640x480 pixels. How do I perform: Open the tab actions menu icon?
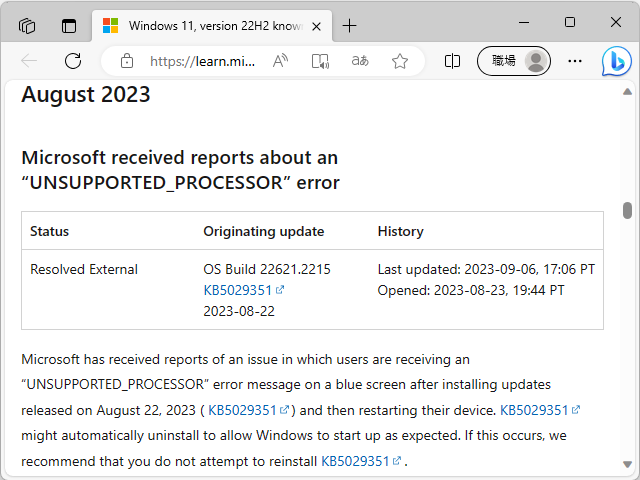69,26
